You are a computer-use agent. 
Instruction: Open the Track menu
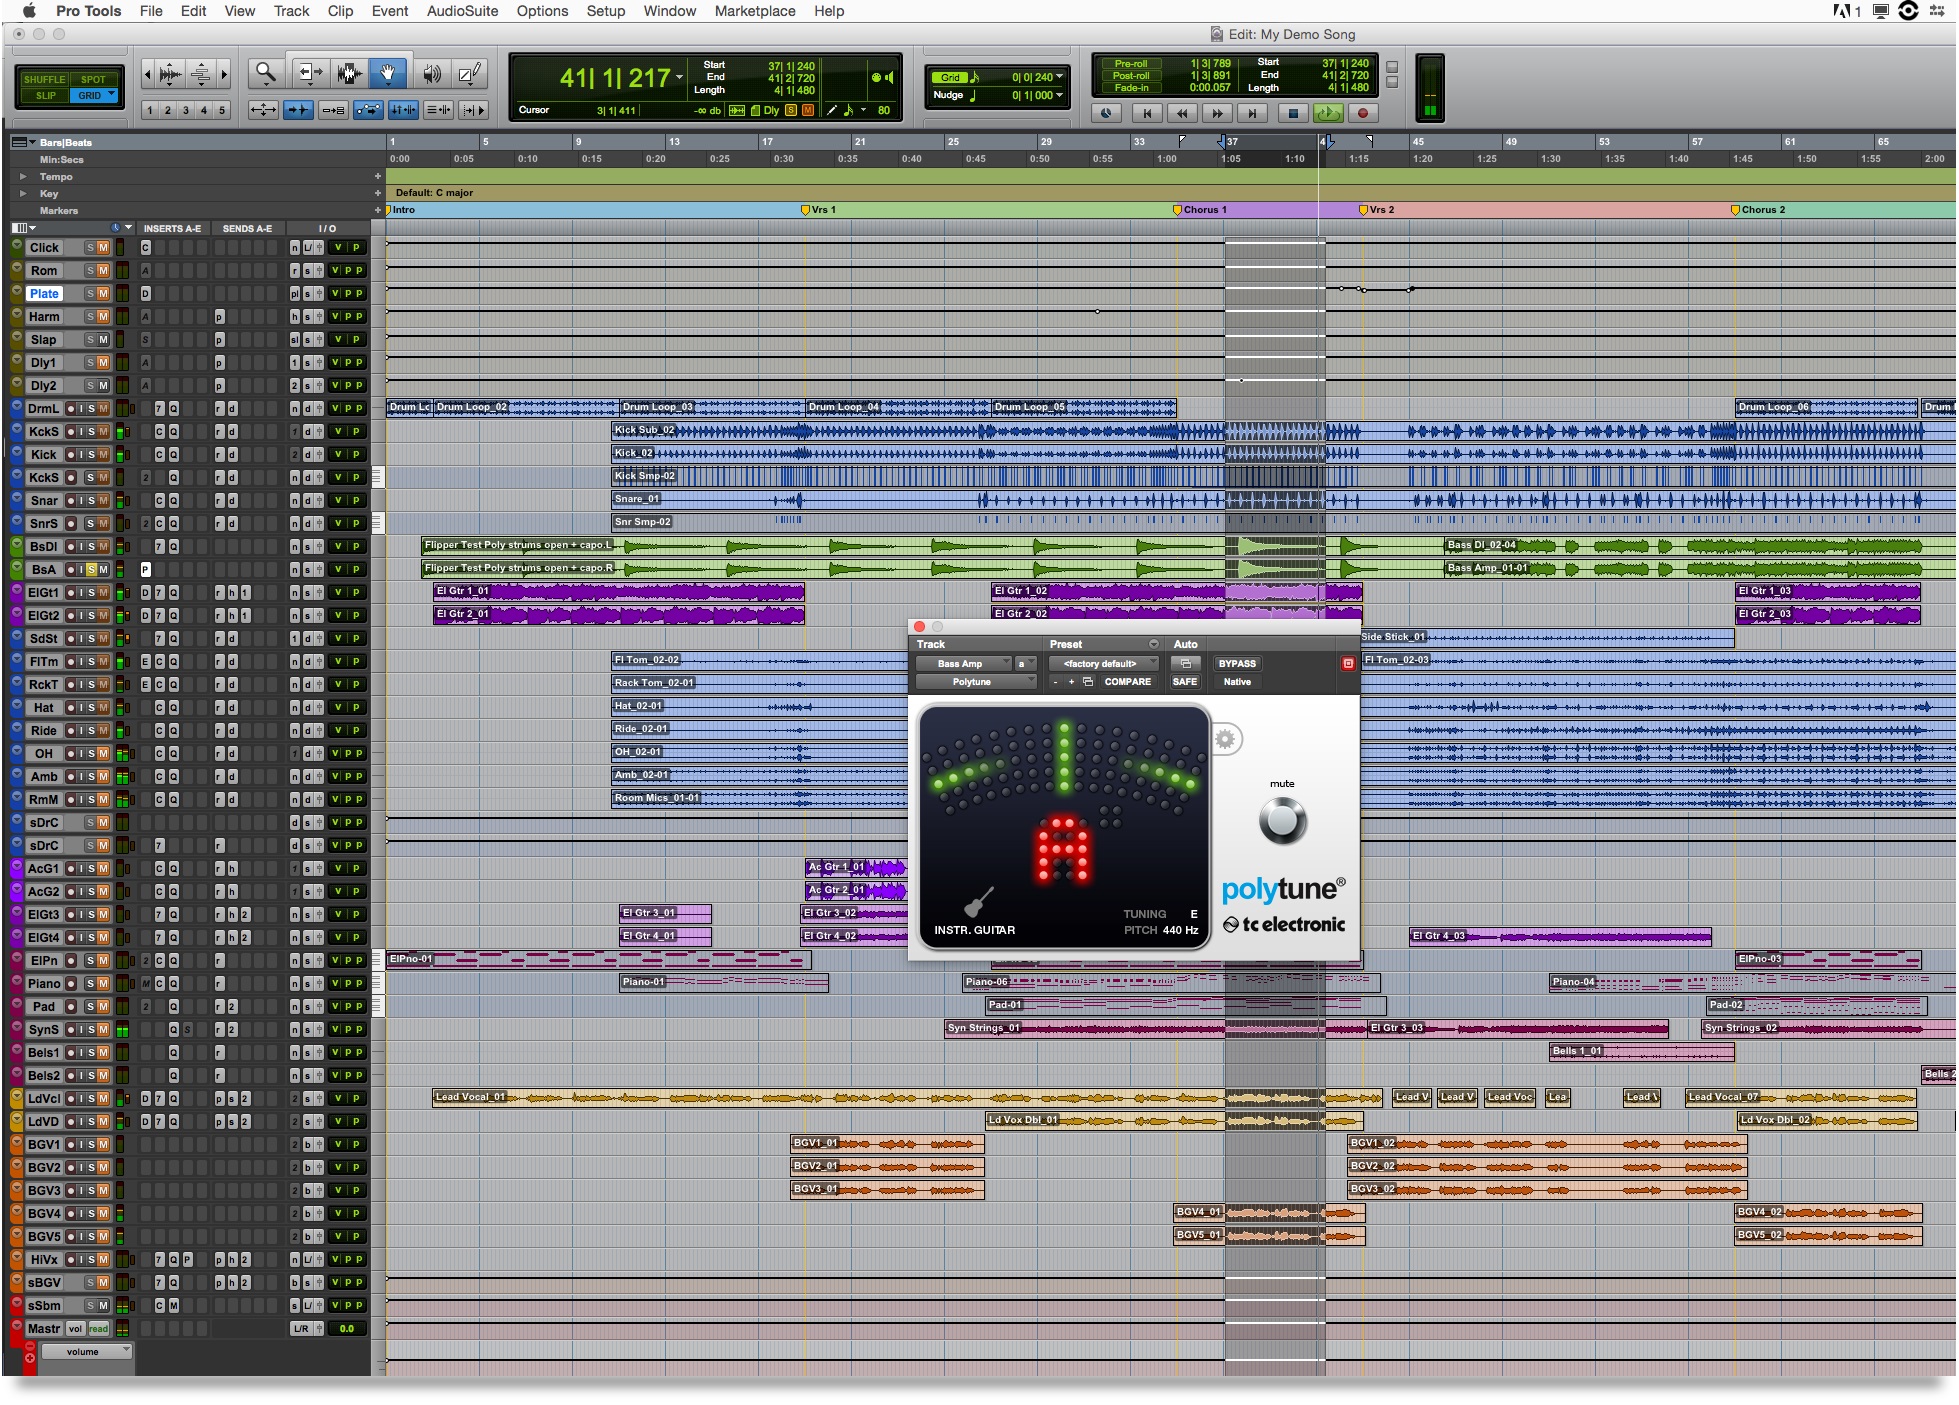291,11
